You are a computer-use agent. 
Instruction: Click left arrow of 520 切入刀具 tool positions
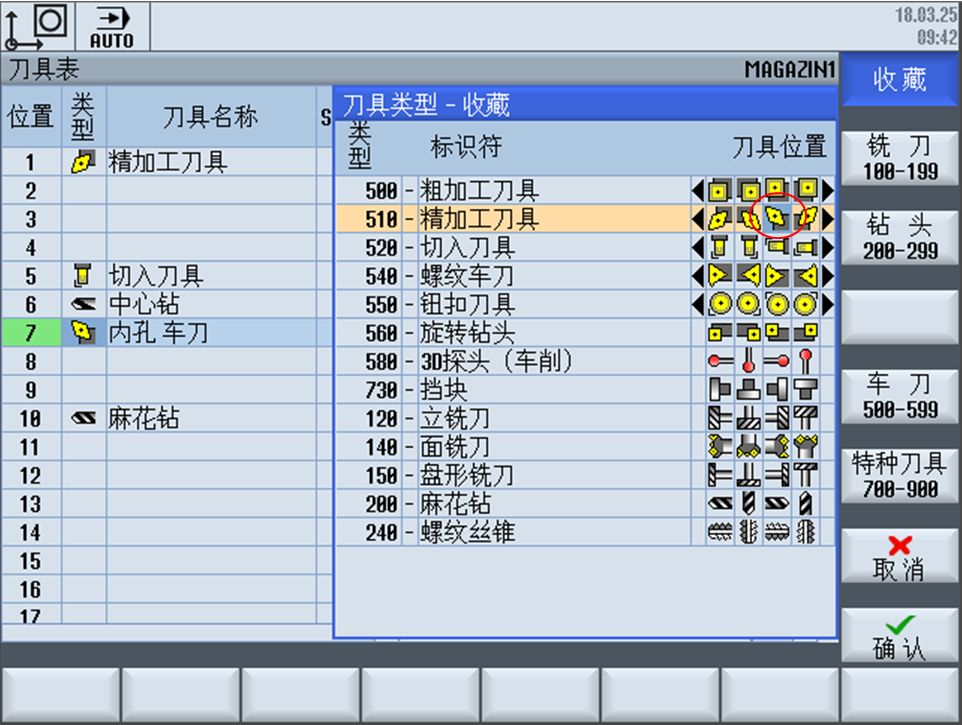pyautogui.click(x=698, y=247)
